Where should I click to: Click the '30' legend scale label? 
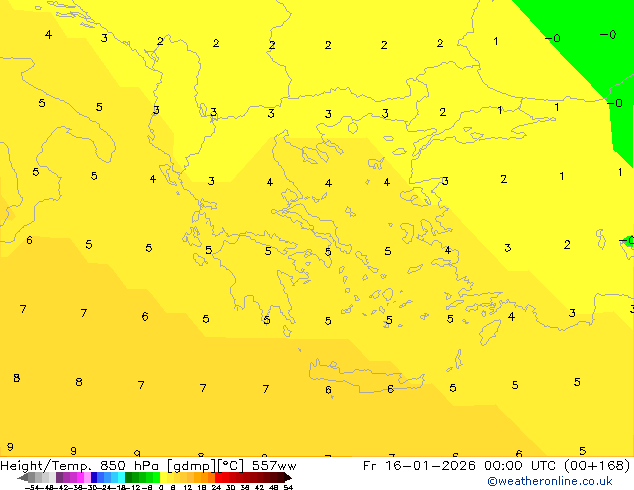tap(231, 487)
